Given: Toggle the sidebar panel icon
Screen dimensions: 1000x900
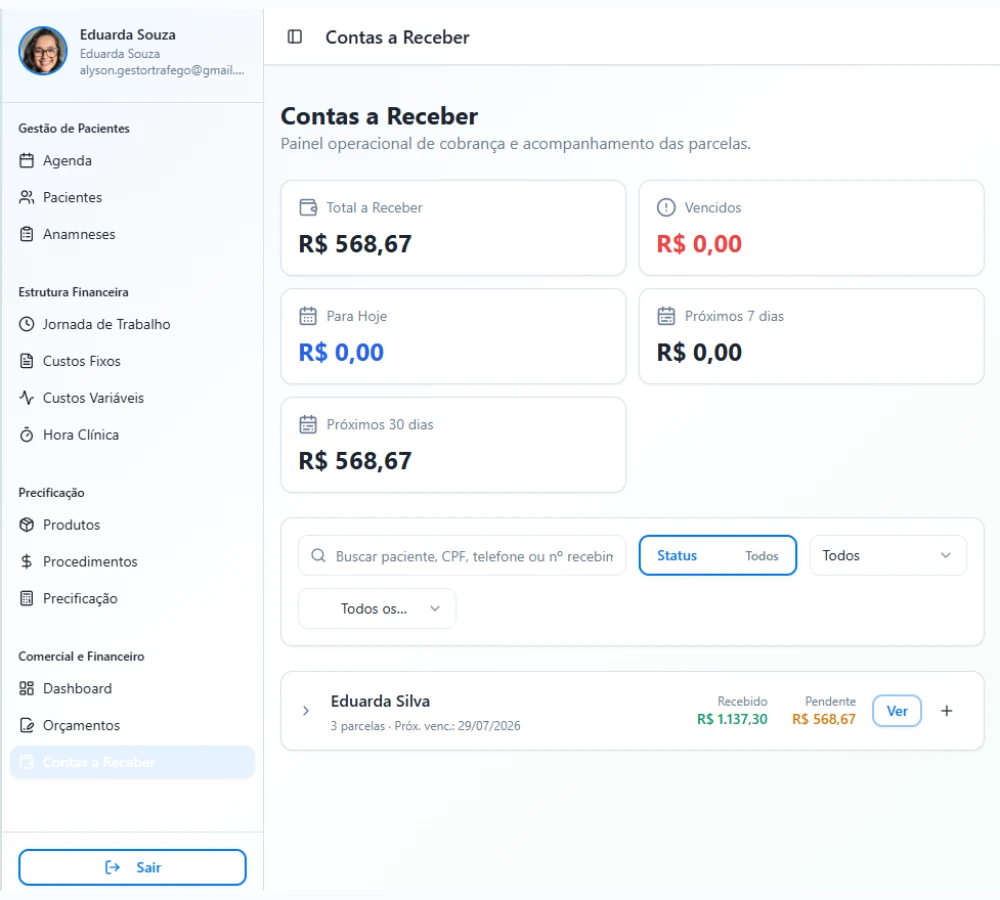Looking at the screenshot, I should (295, 37).
